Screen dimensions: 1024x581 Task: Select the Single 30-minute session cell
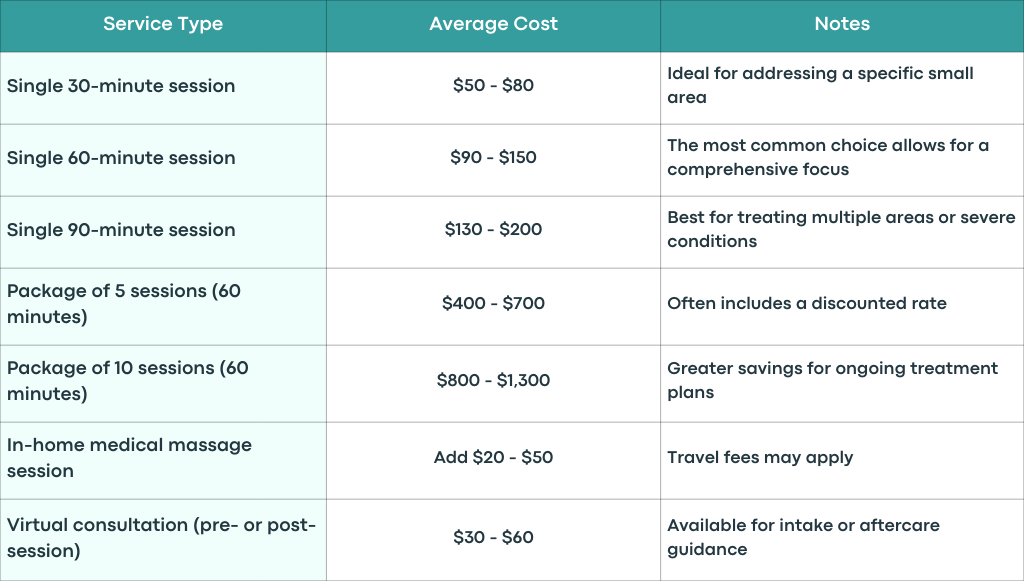[163, 88]
